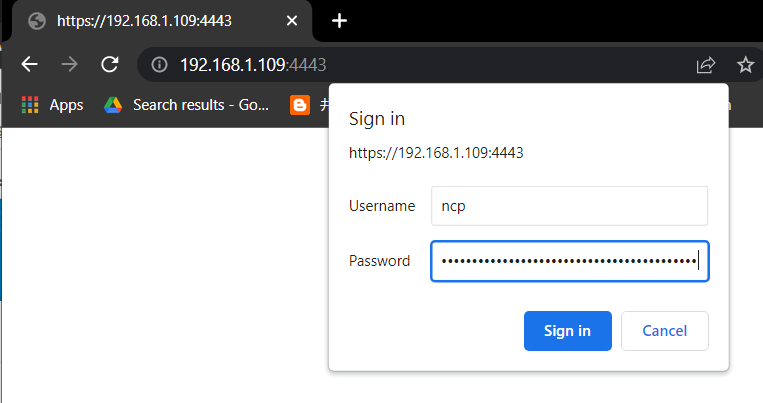The image size is (763, 403).
Task: Dismiss the dialog with Cancel
Action: click(x=665, y=331)
